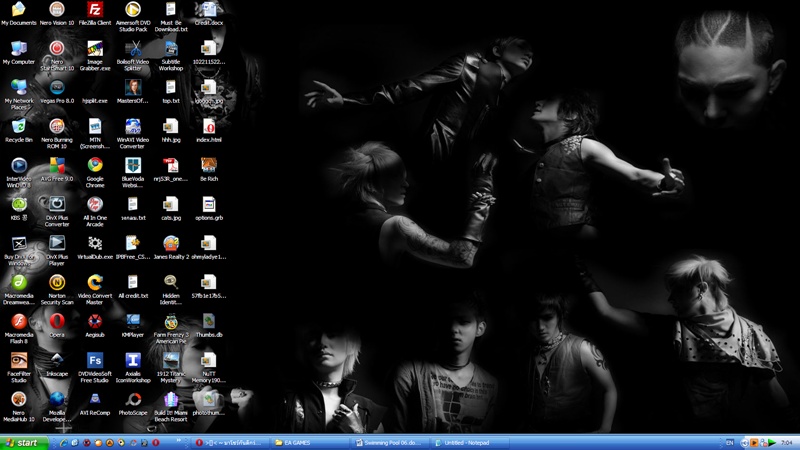Viewport: 800px width, 450px height.
Task: Select the AVI ReComp icon
Action: 95,404
